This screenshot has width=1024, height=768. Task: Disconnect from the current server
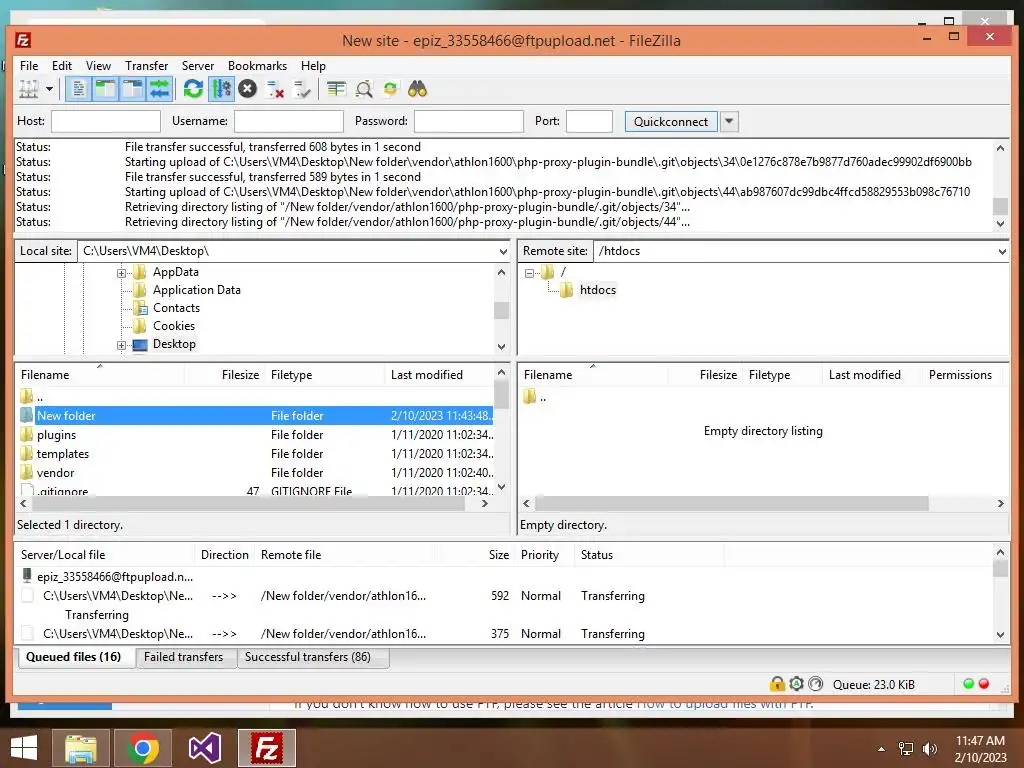click(x=275, y=89)
